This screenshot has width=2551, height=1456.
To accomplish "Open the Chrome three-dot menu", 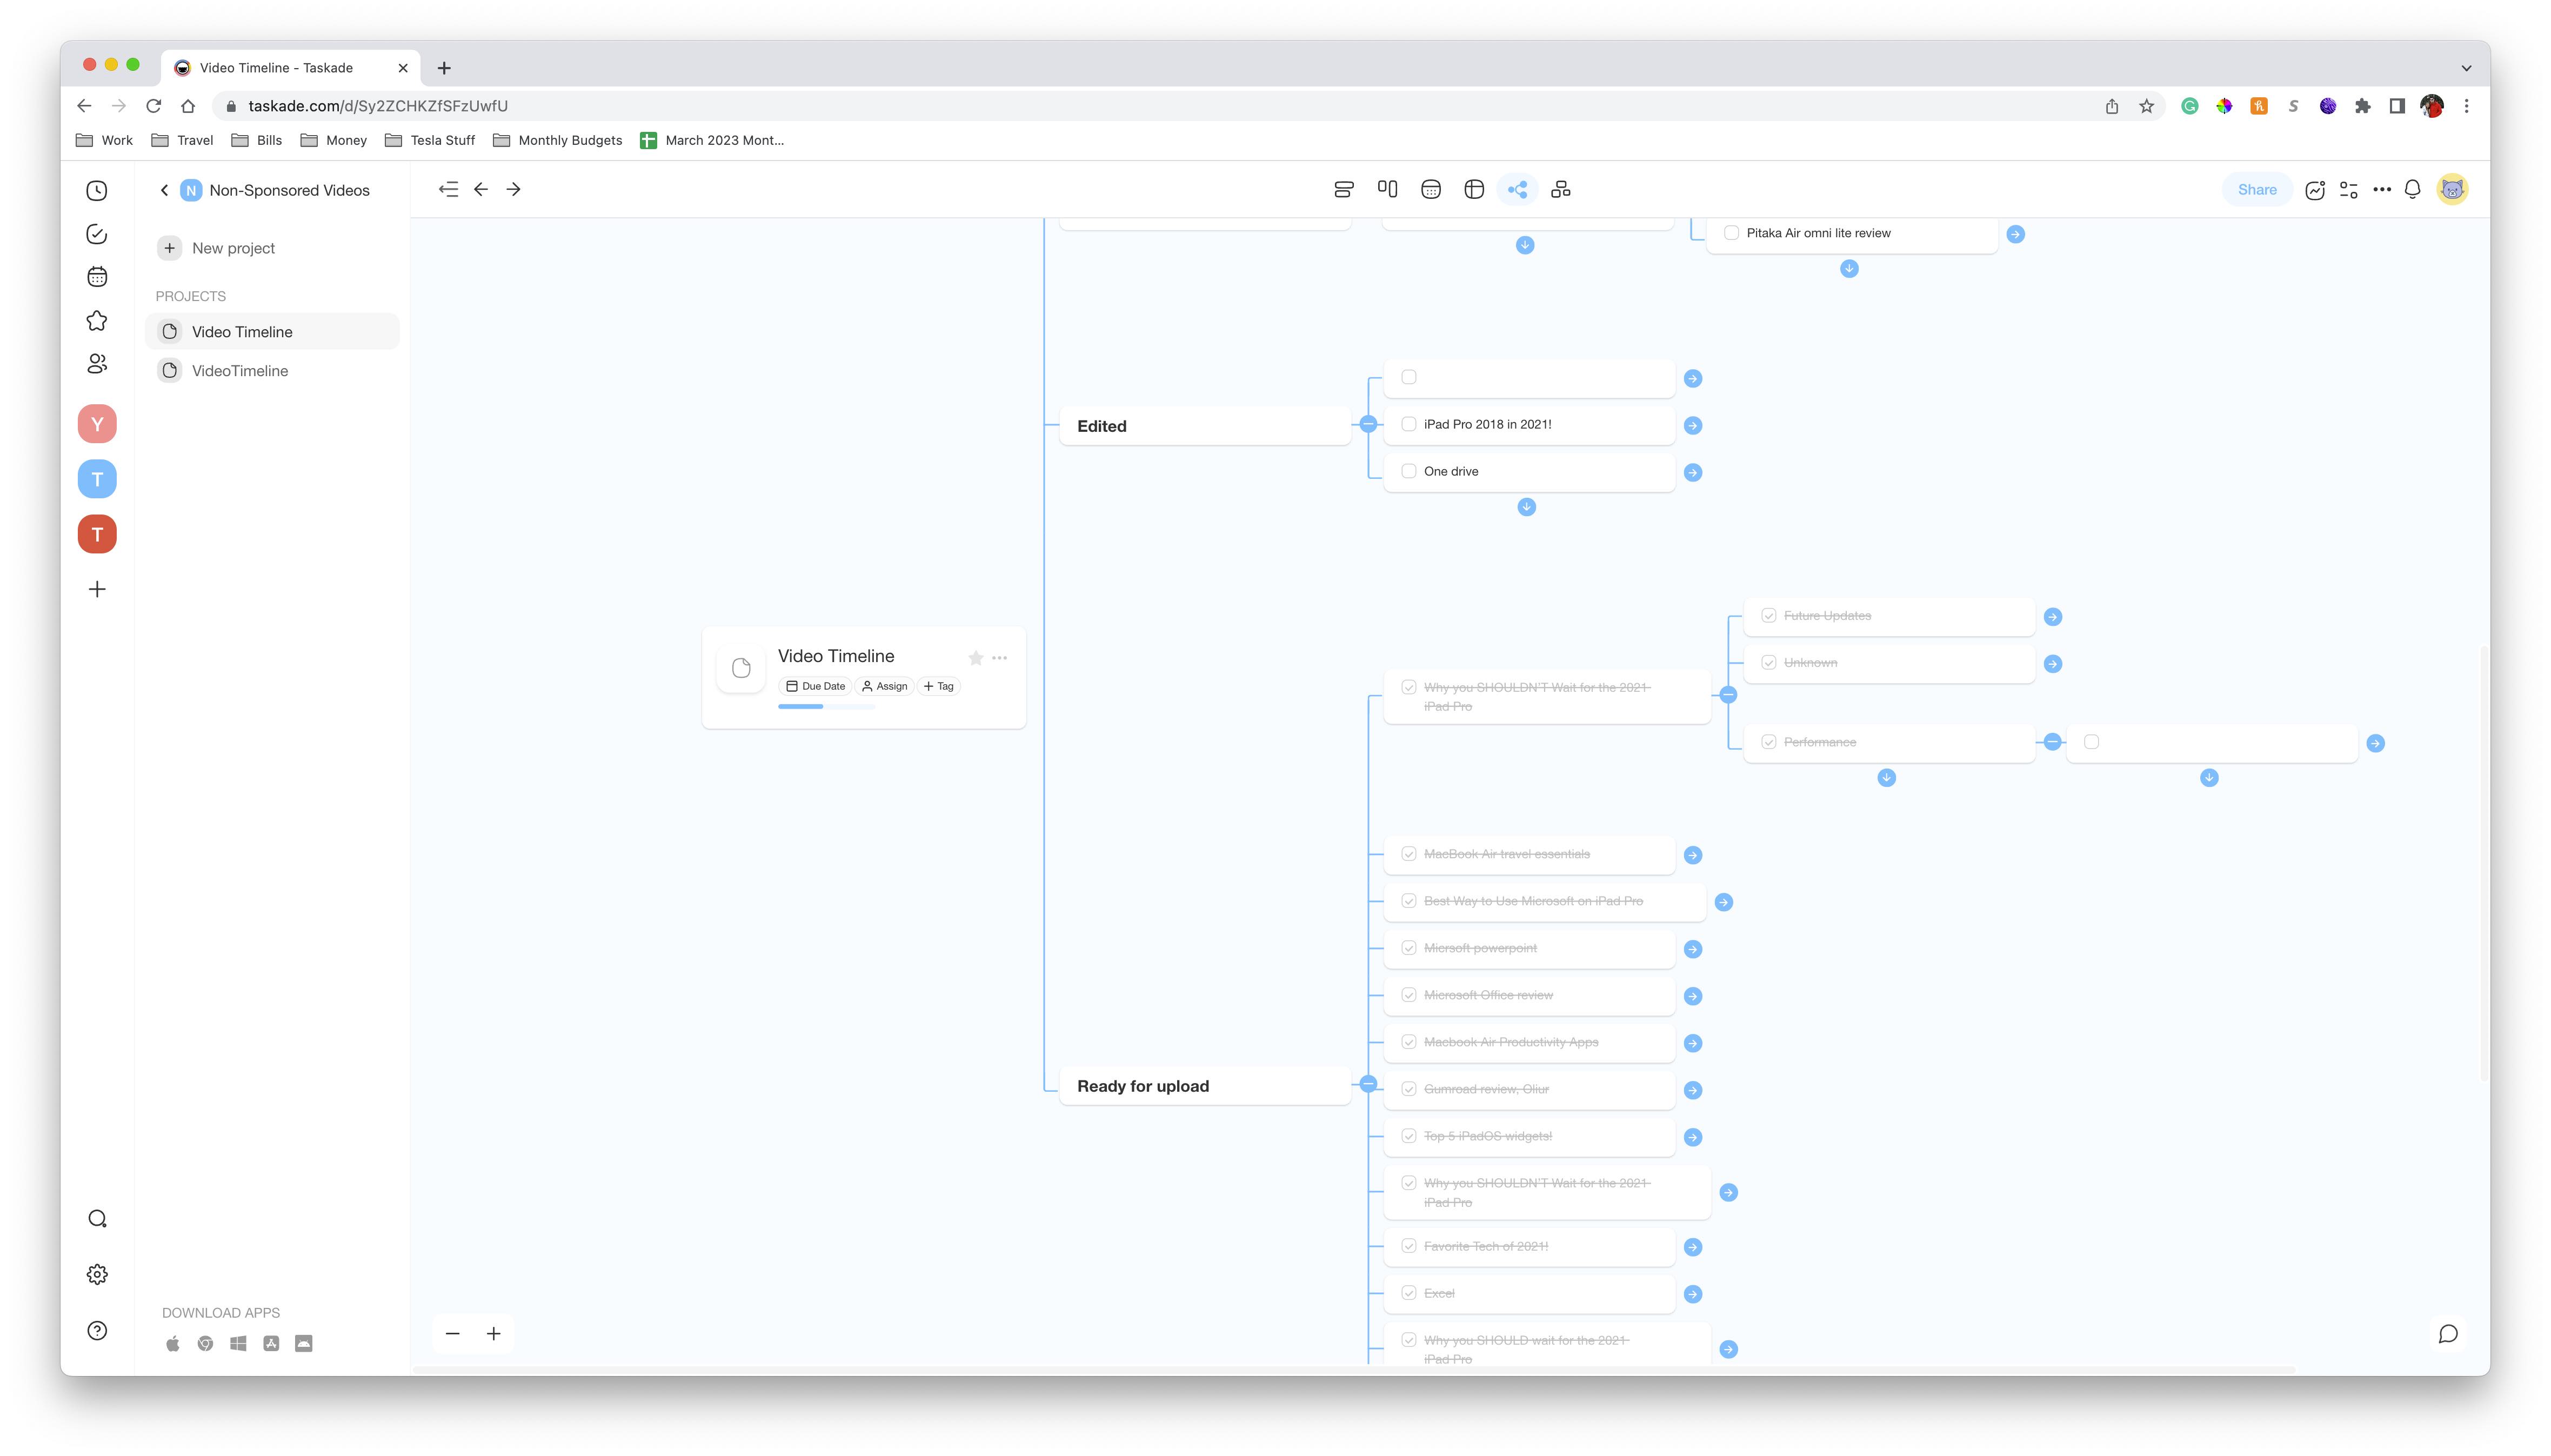I will pyautogui.click(x=2466, y=106).
